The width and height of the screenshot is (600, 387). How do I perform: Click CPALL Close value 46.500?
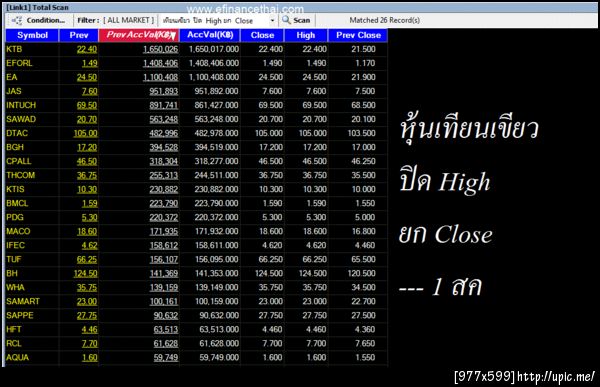coord(271,161)
